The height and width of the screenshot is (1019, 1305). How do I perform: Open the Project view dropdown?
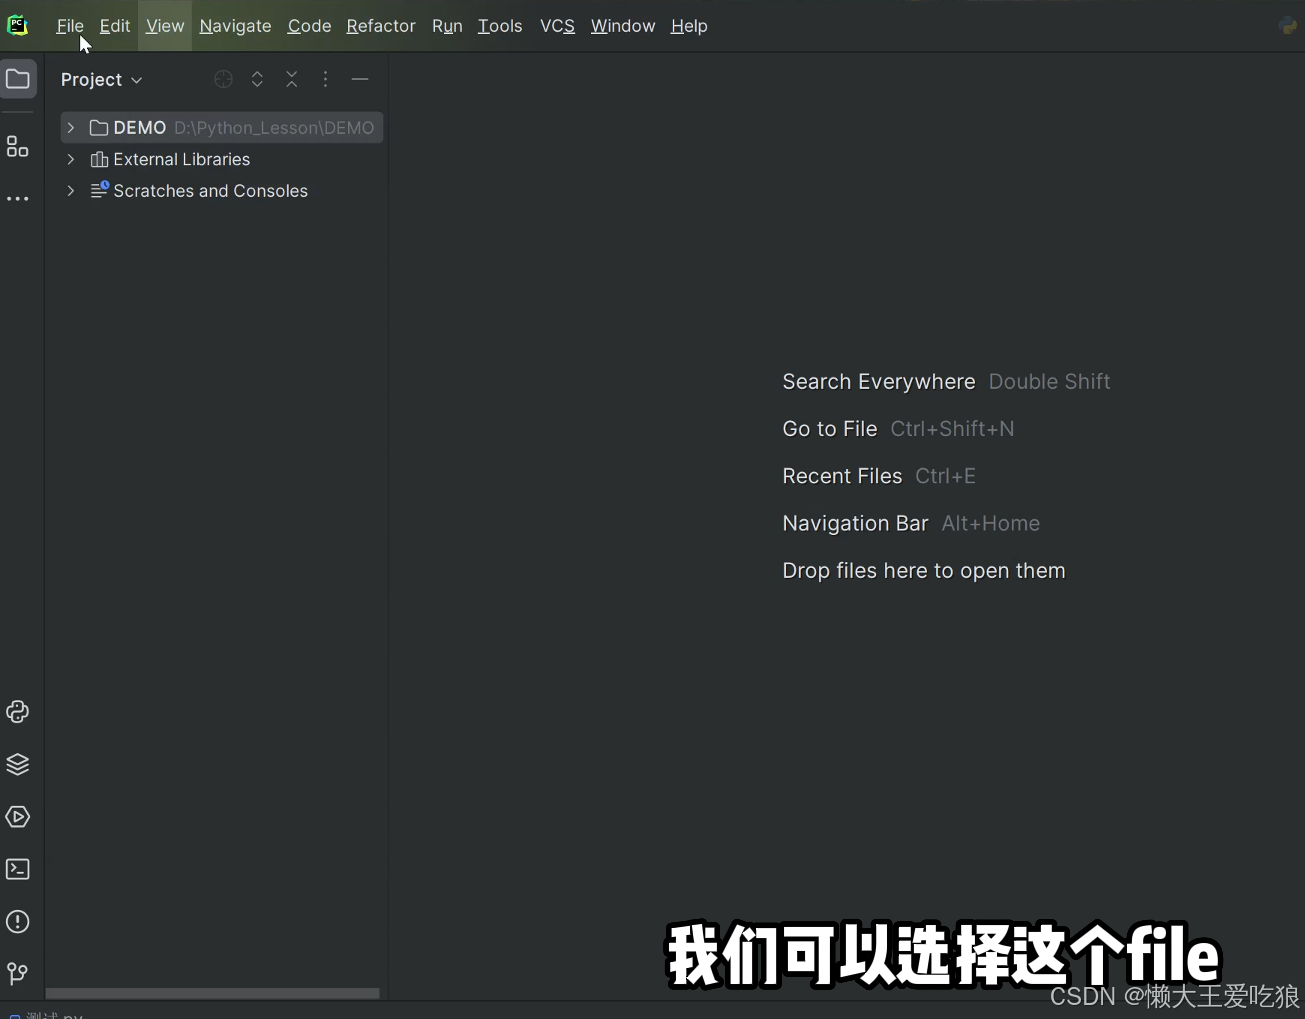[x=101, y=80]
